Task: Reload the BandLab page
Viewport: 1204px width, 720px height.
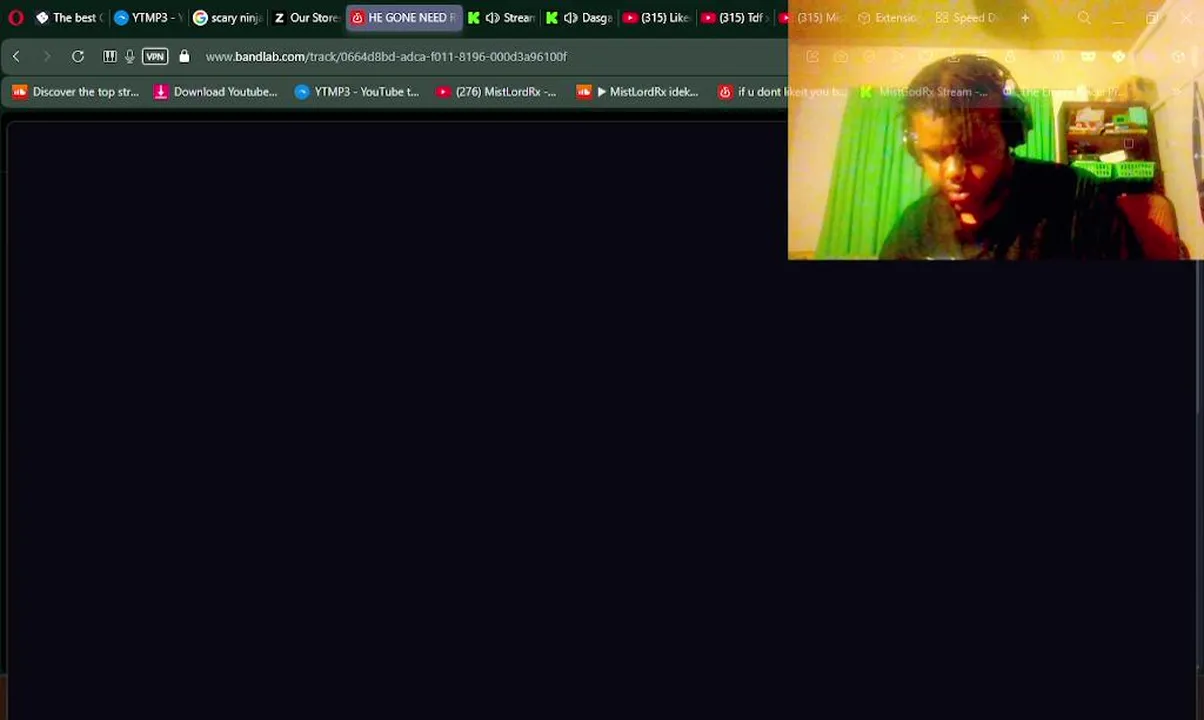Action: (77, 57)
